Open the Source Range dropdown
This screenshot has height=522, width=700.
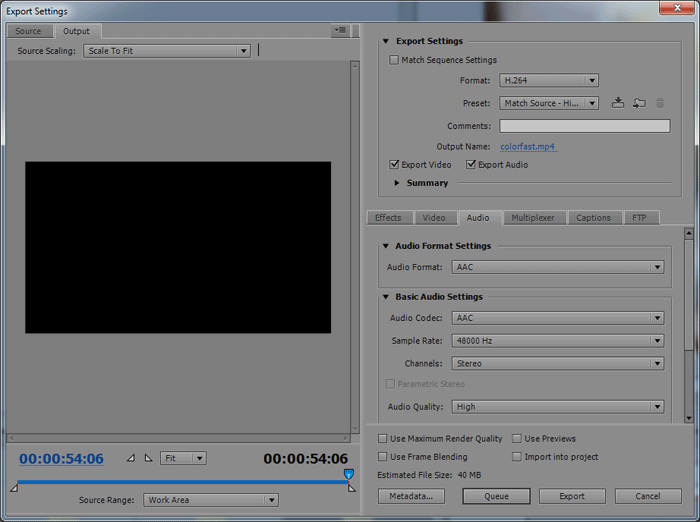click(211, 500)
